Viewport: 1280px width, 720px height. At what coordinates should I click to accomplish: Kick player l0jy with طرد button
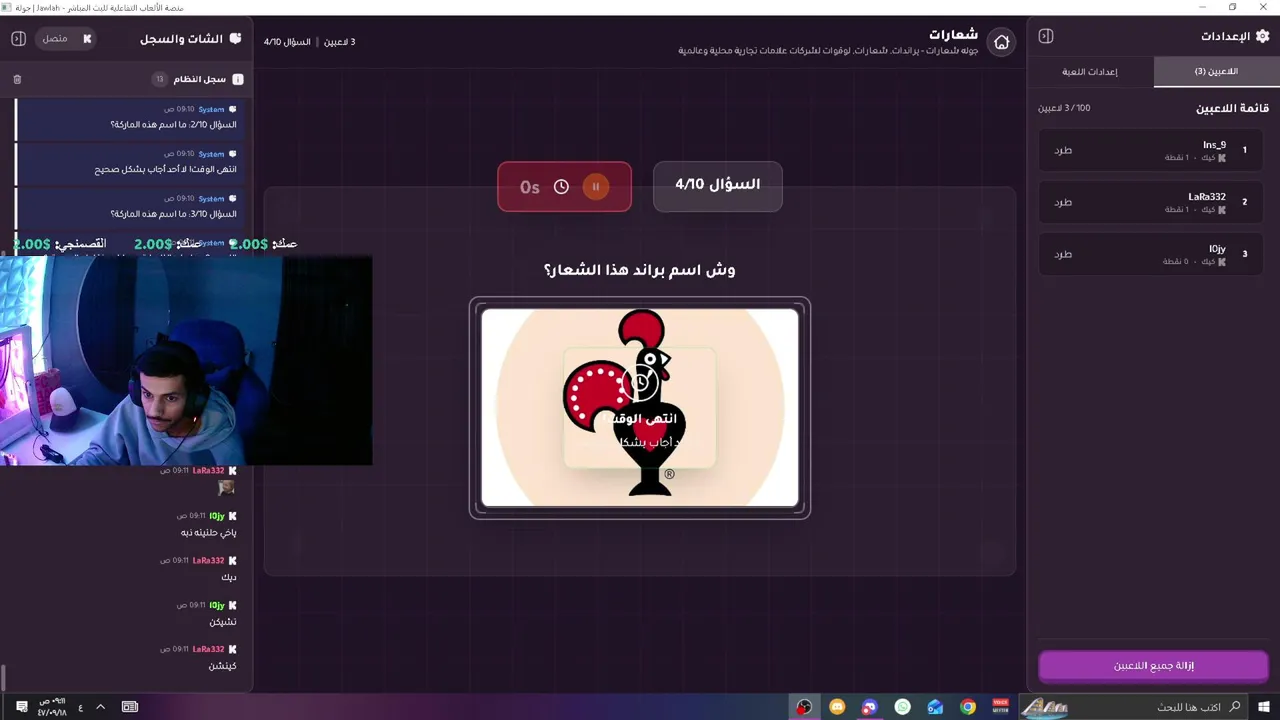point(1063,254)
